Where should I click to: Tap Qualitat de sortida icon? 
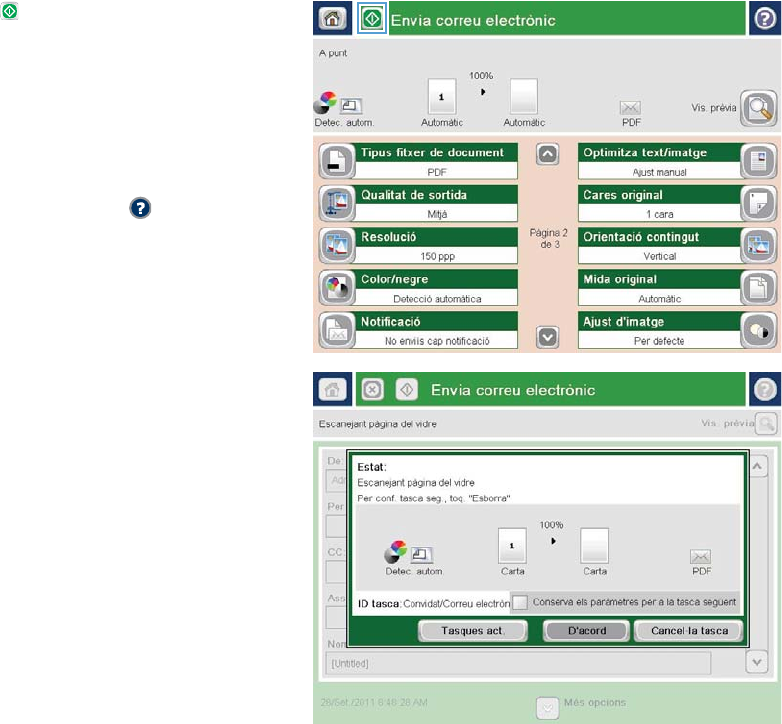click(337, 203)
